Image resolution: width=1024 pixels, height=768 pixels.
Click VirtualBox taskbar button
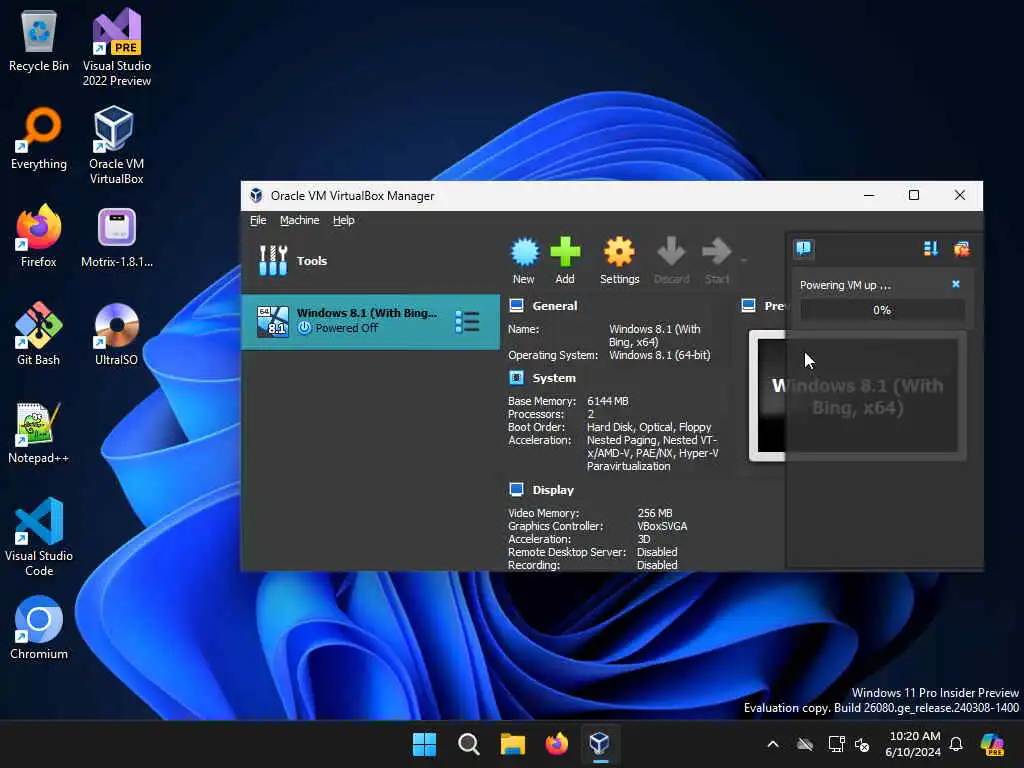coord(600,744)
